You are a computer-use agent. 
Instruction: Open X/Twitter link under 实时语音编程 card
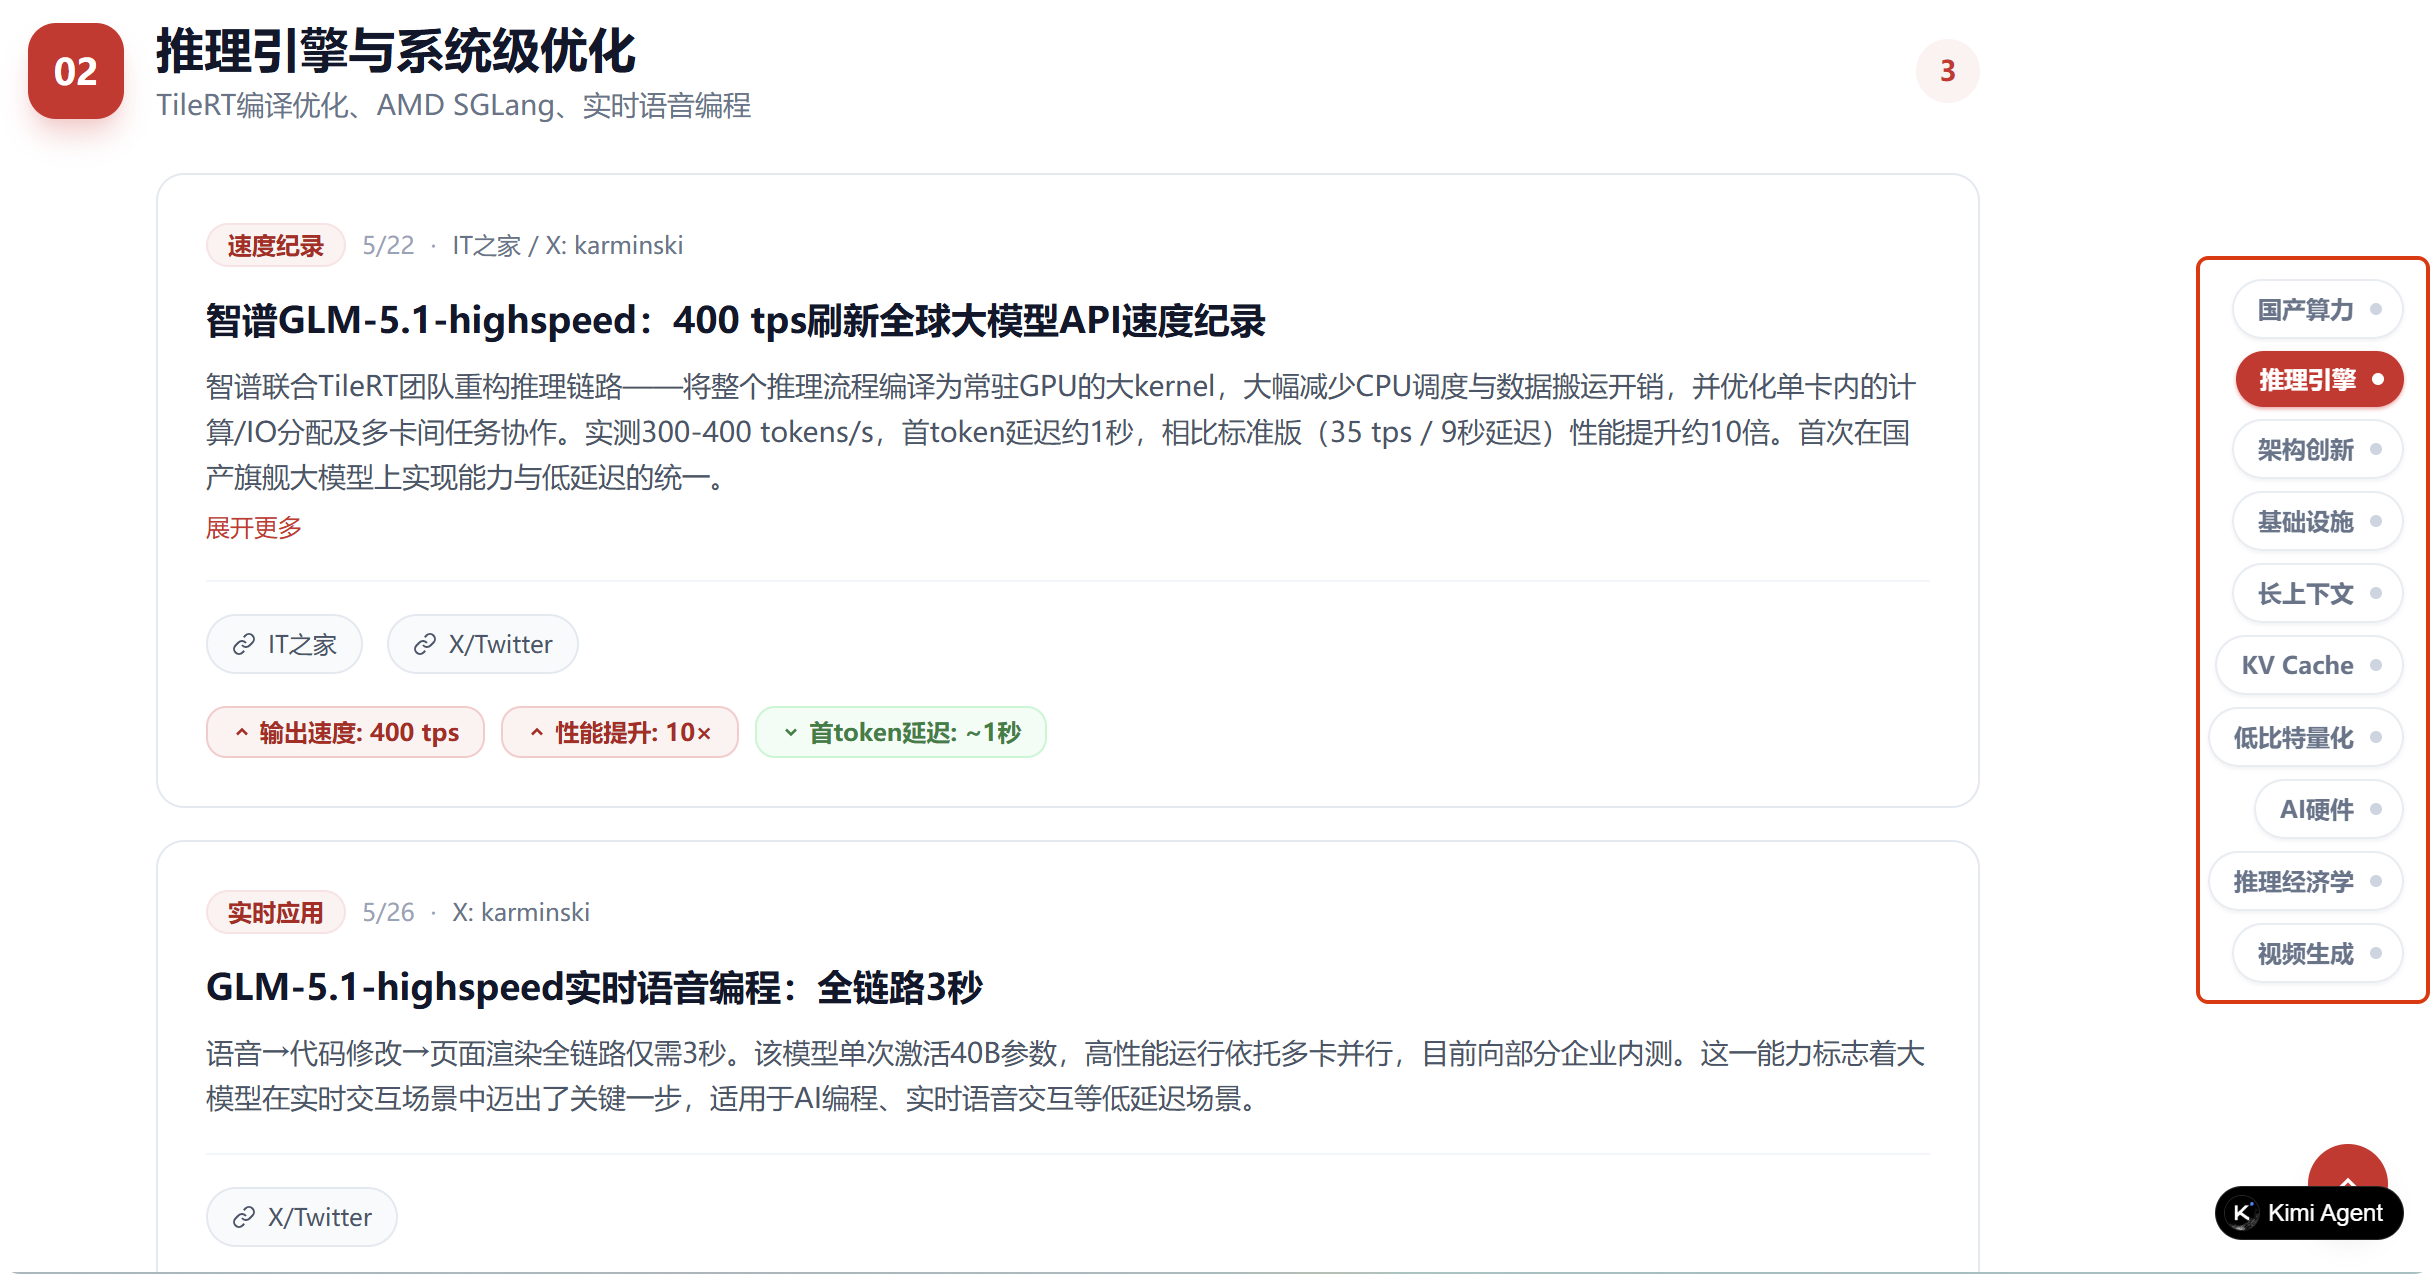tap(301, 1216)
